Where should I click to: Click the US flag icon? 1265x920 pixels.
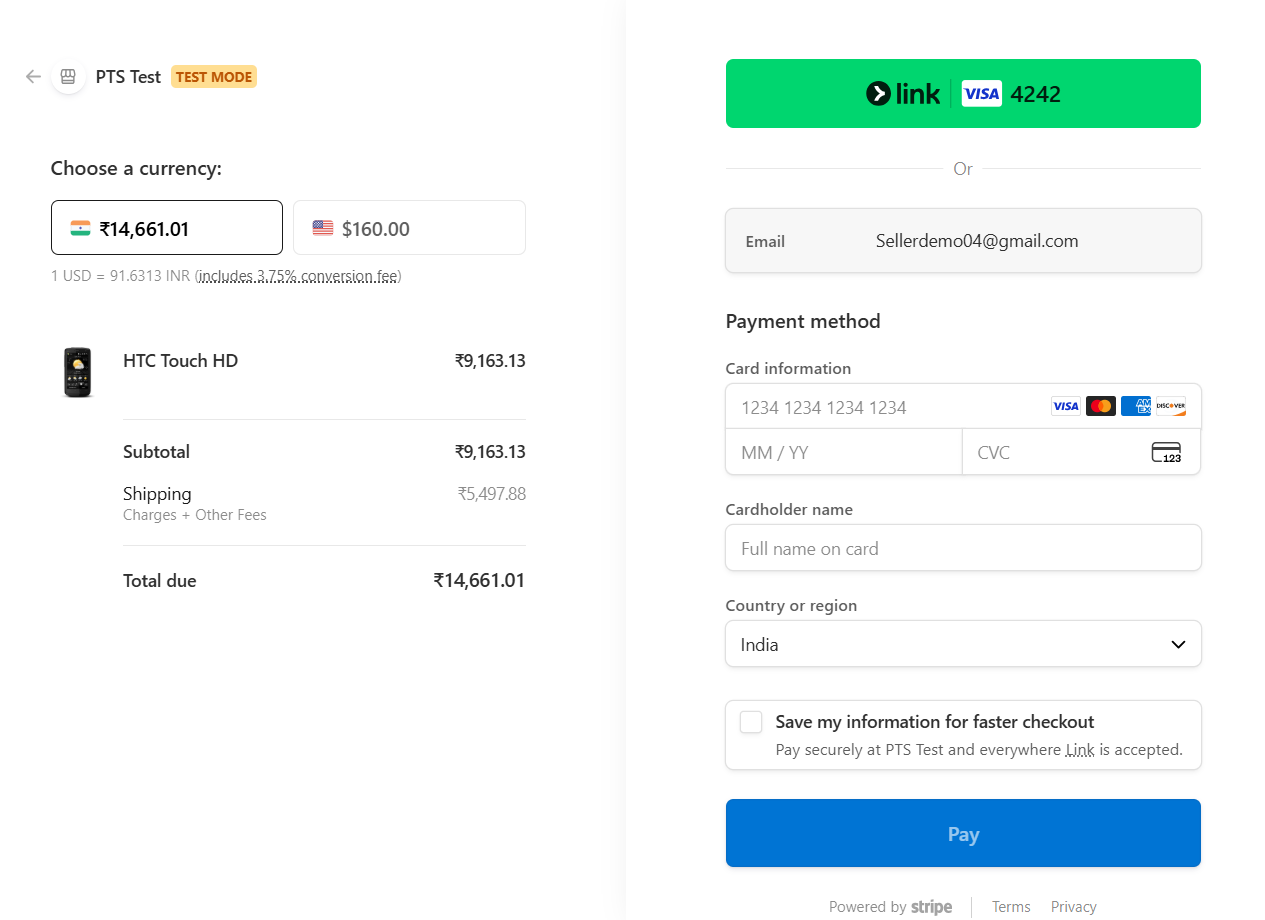(322, 228)
